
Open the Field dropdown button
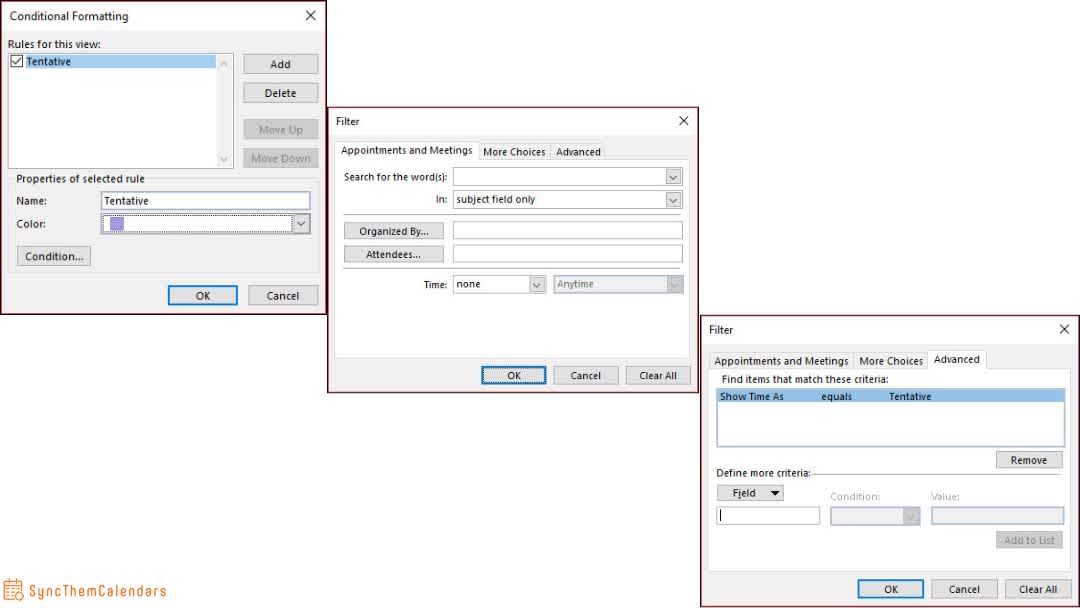tap(750, 493)
